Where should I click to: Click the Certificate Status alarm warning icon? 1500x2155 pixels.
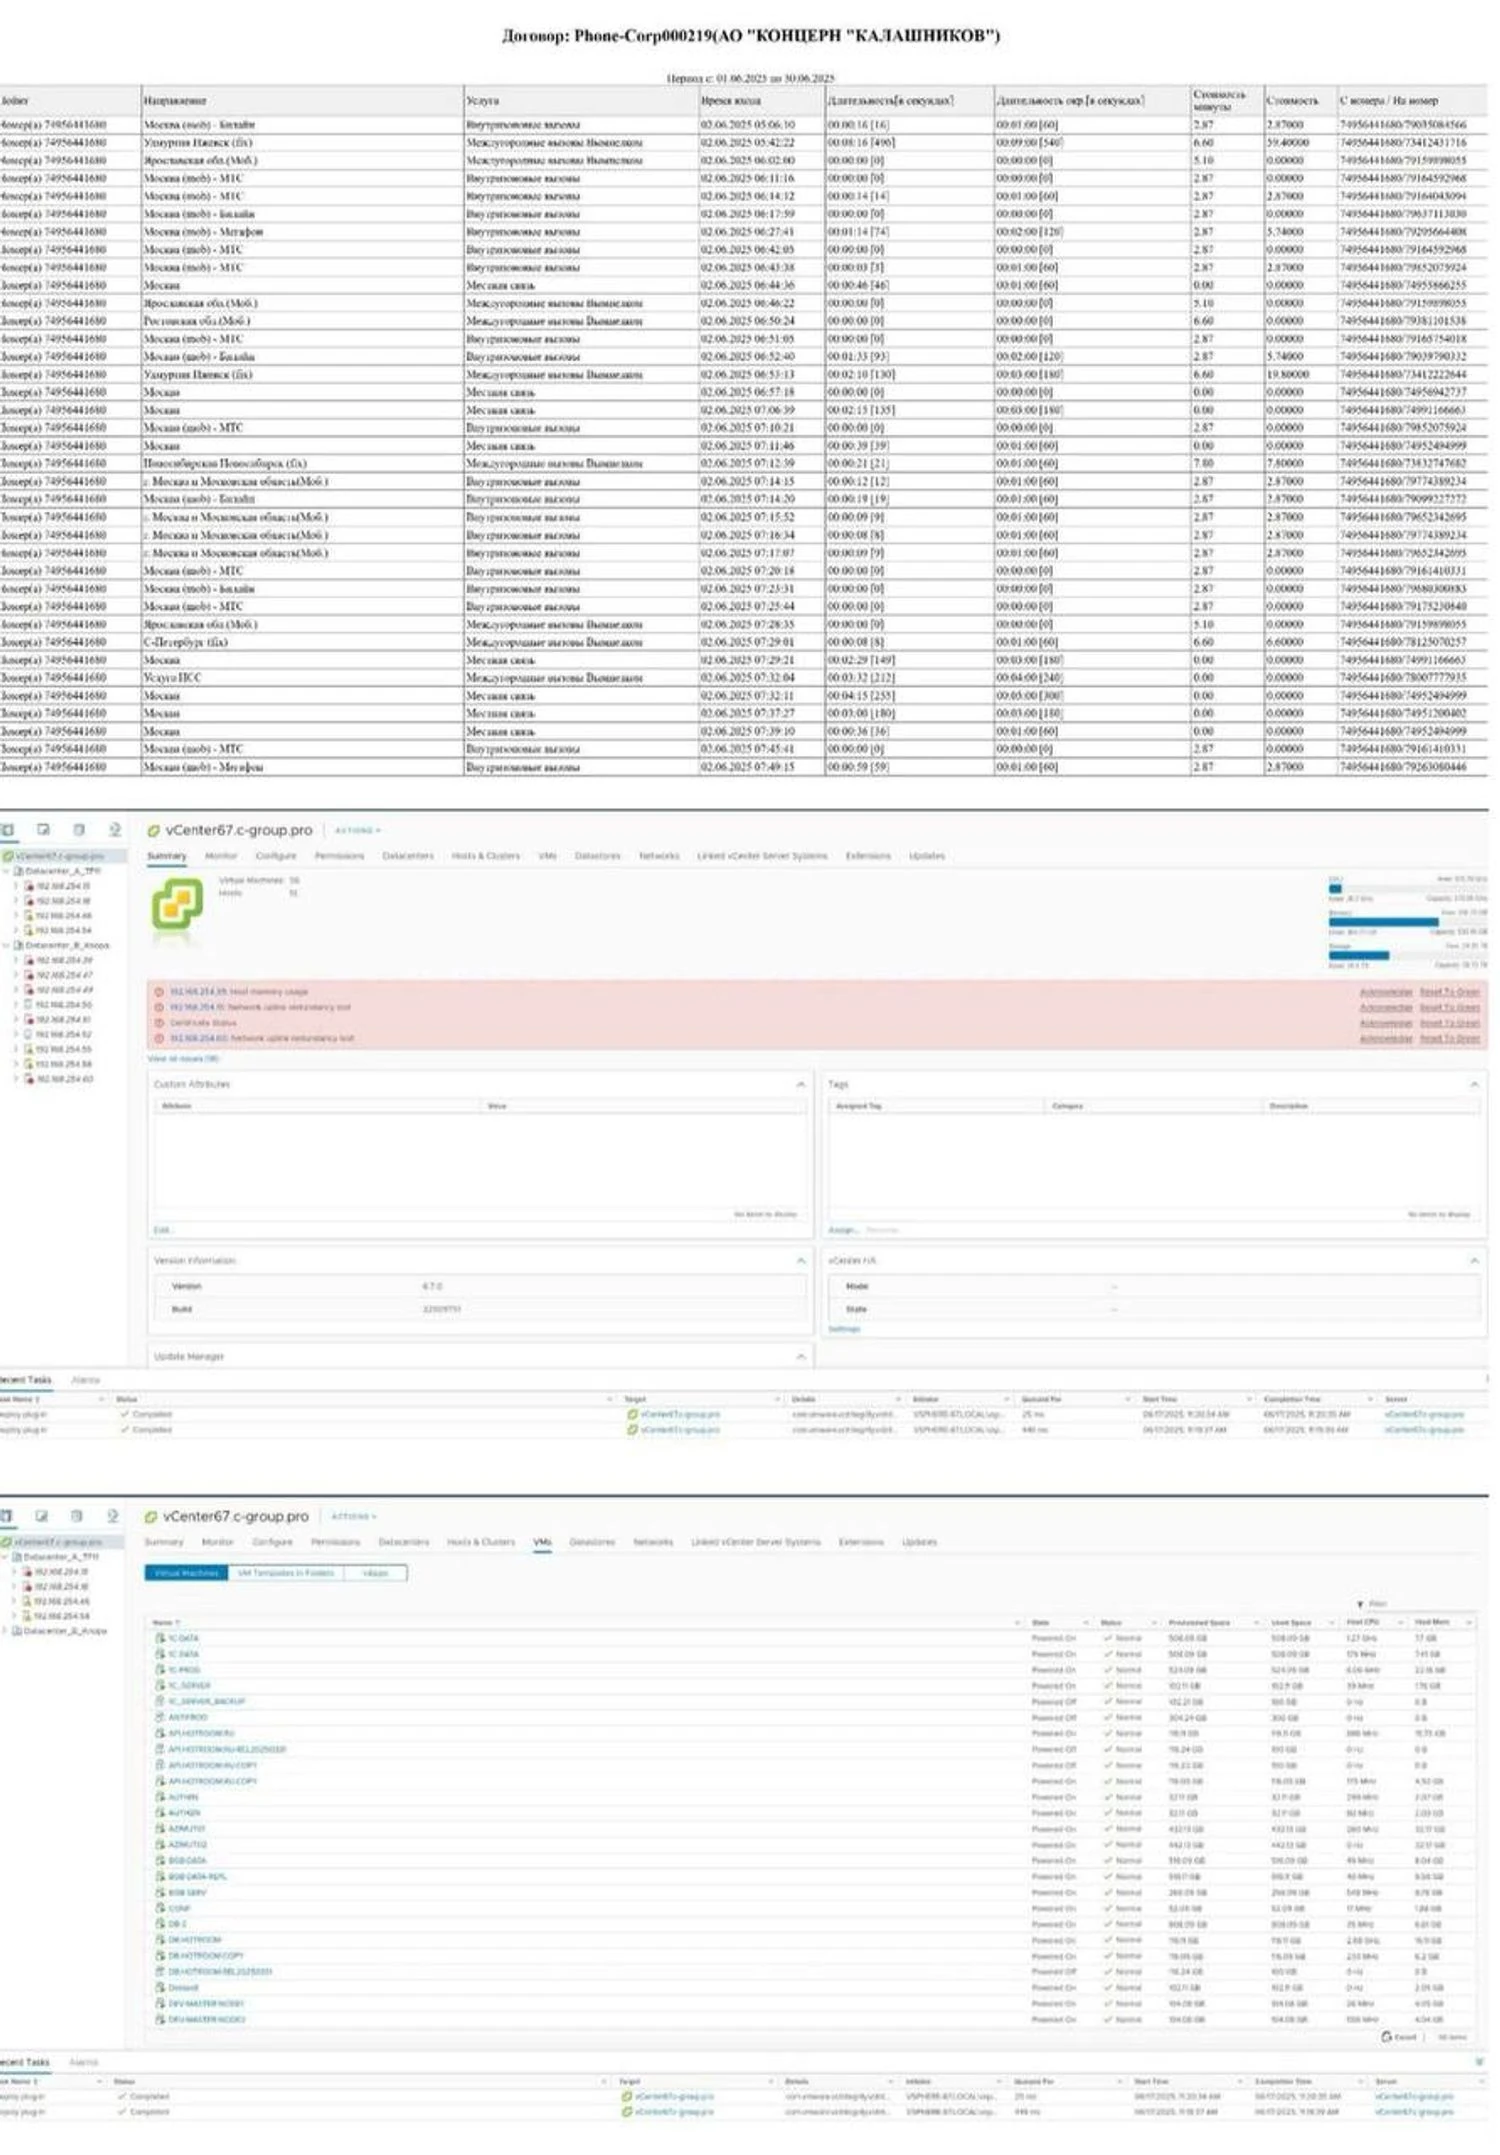click(159, 1023)
